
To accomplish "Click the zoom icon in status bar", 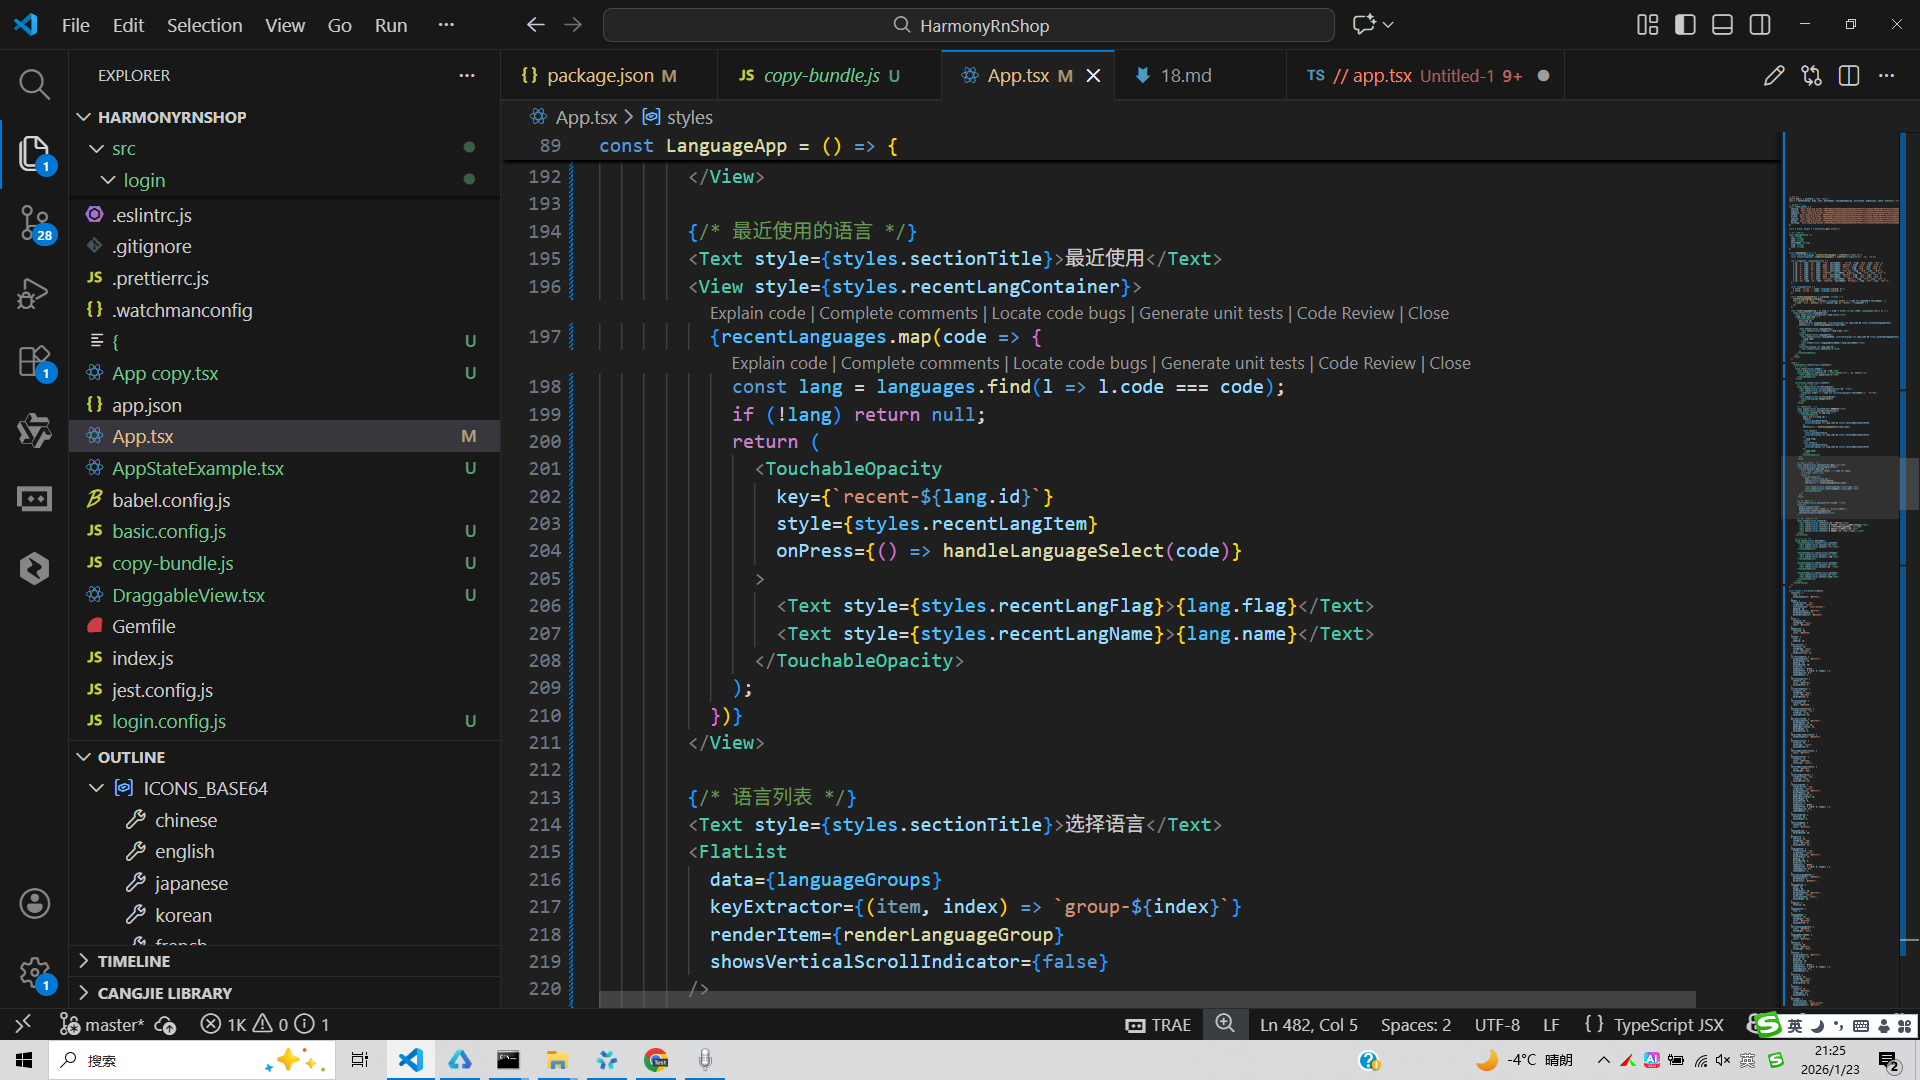I will 1225,1024.
